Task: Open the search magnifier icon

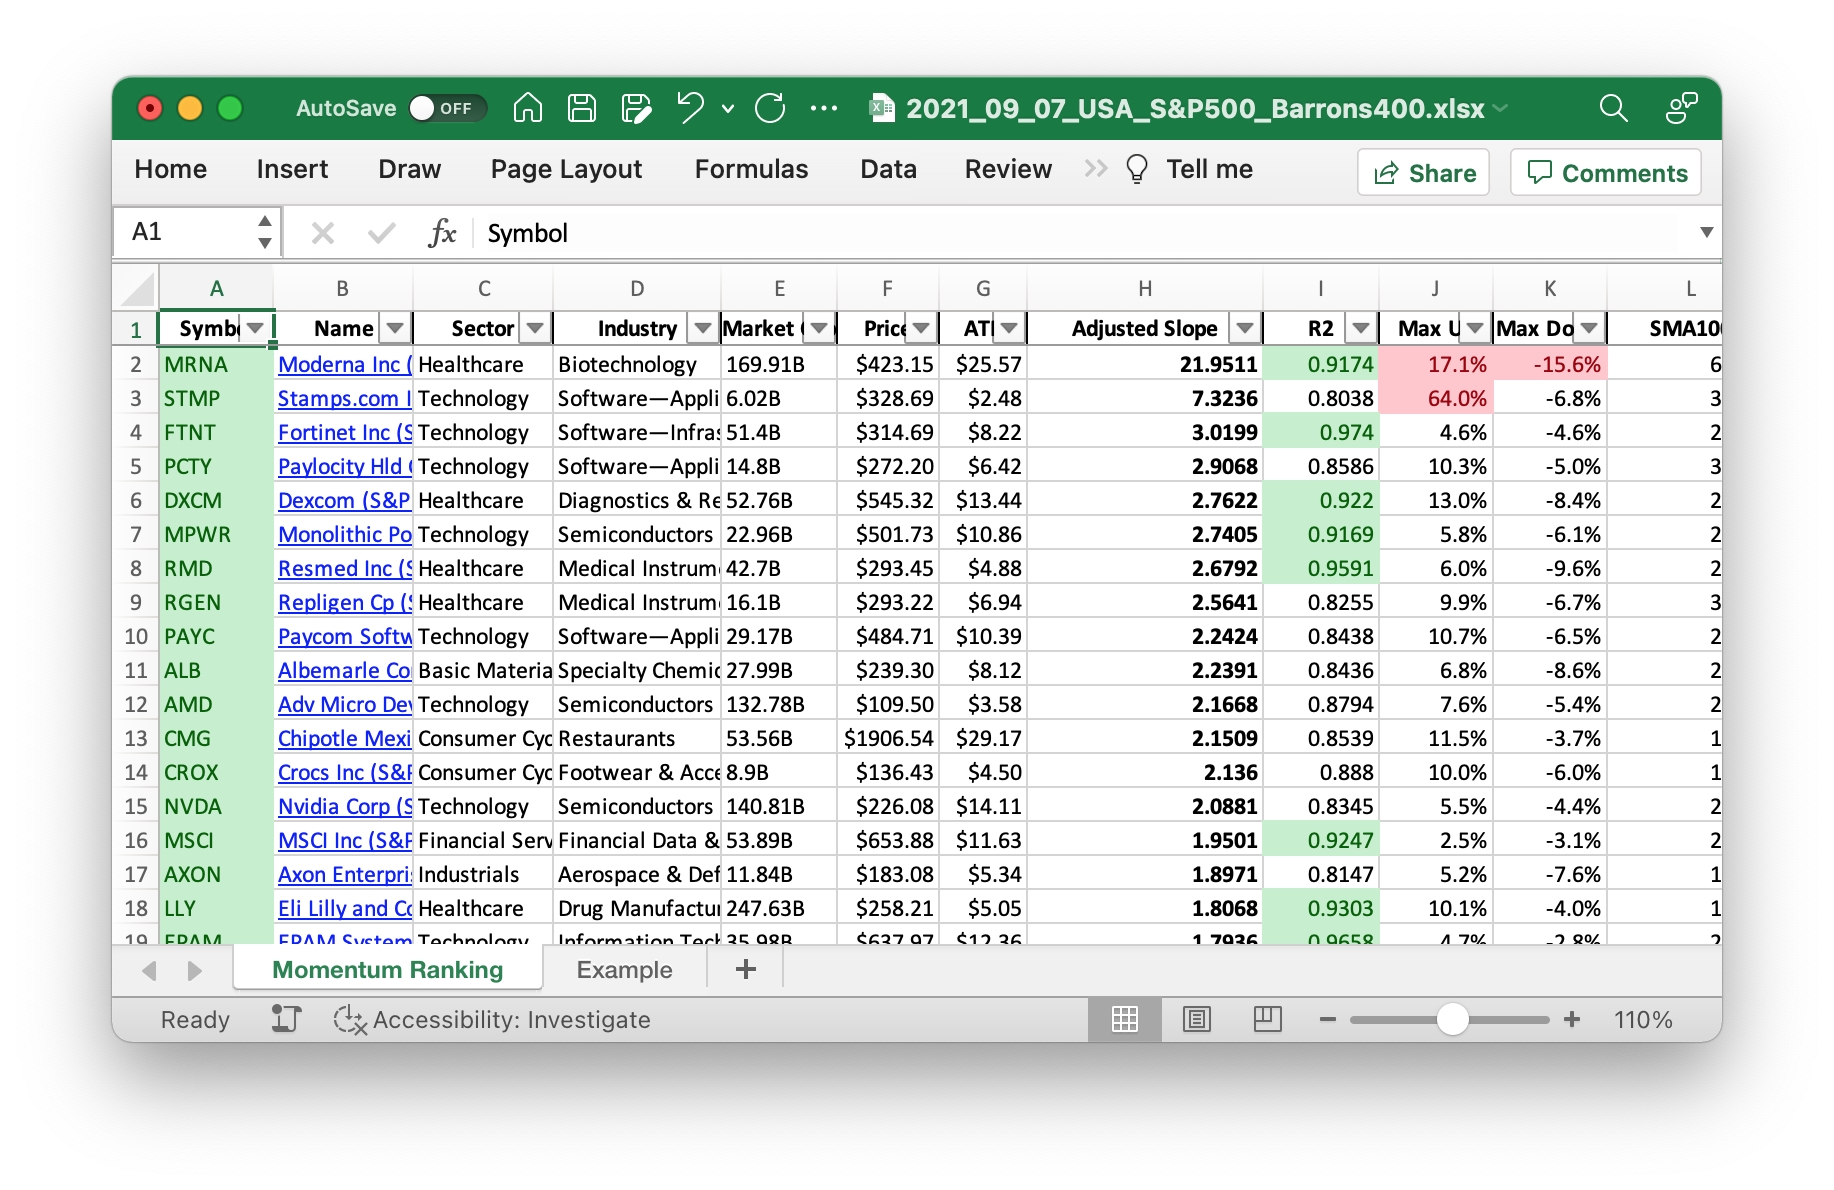Action: (x=1613, y=108)
